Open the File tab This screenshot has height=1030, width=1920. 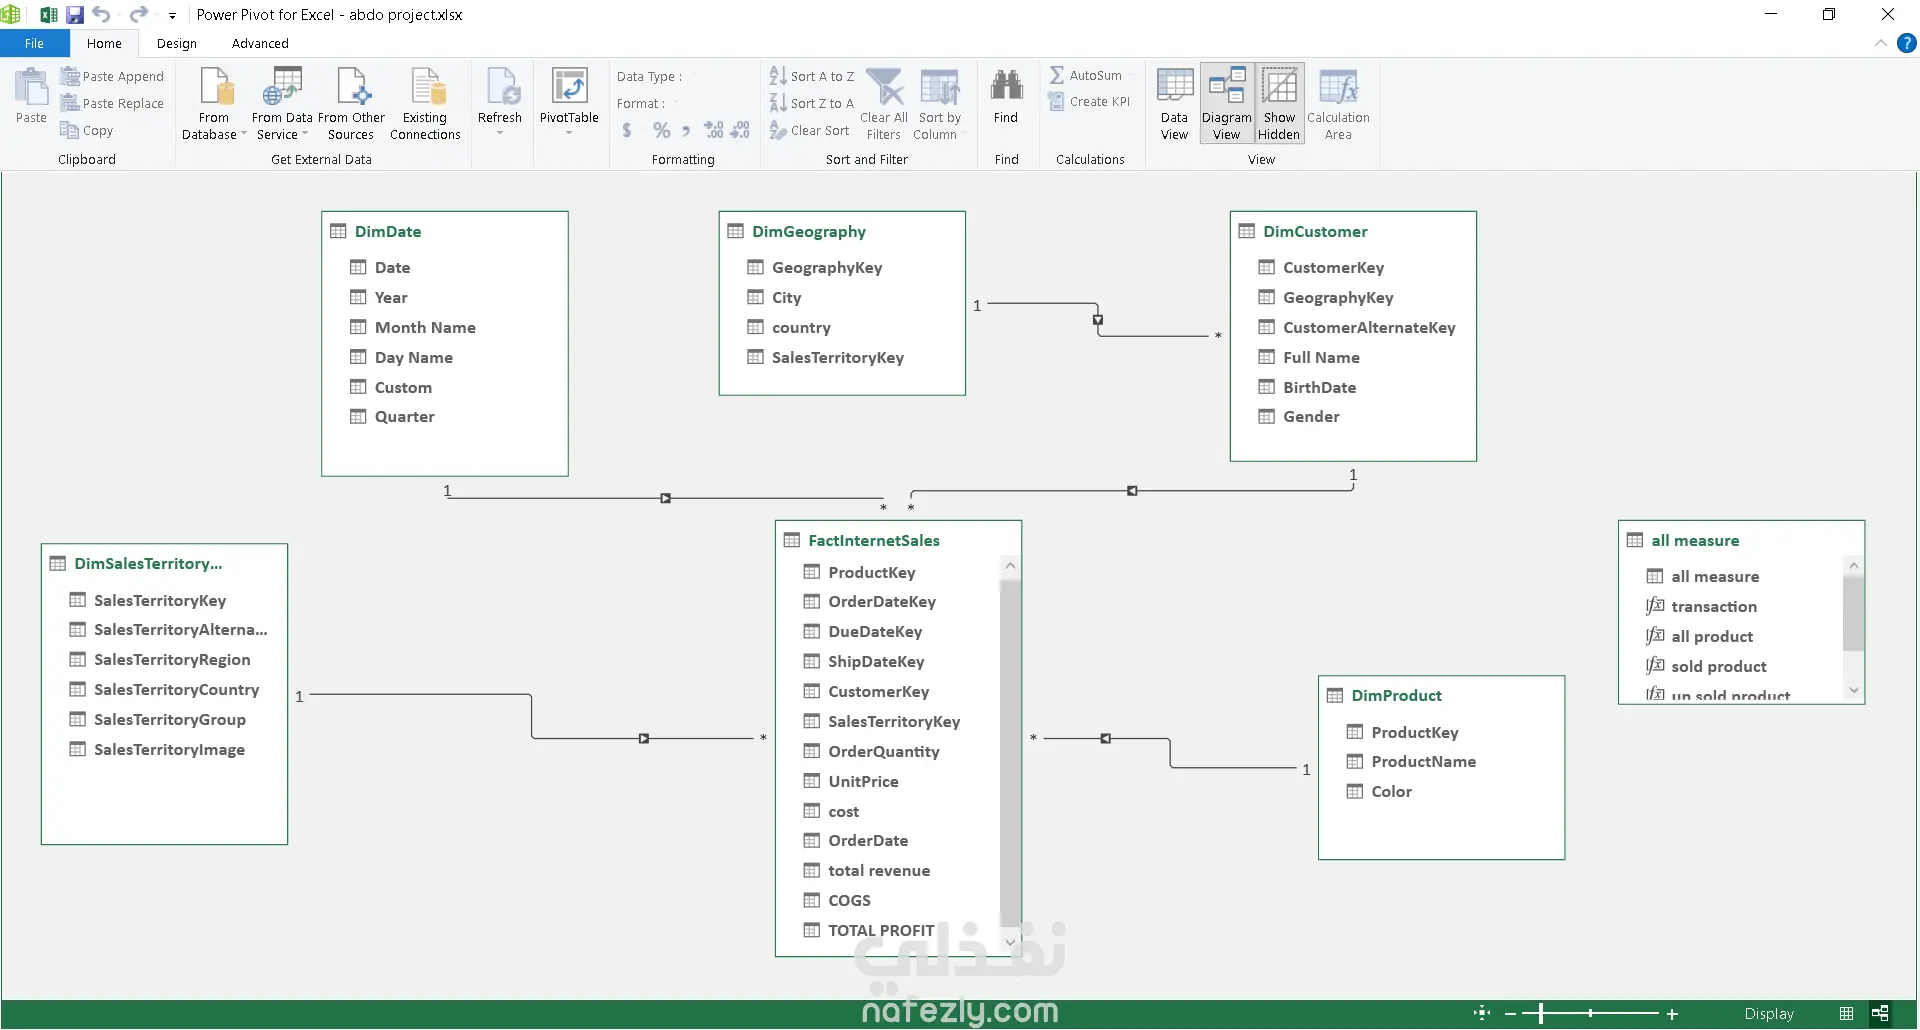click(x=35, y=43)
